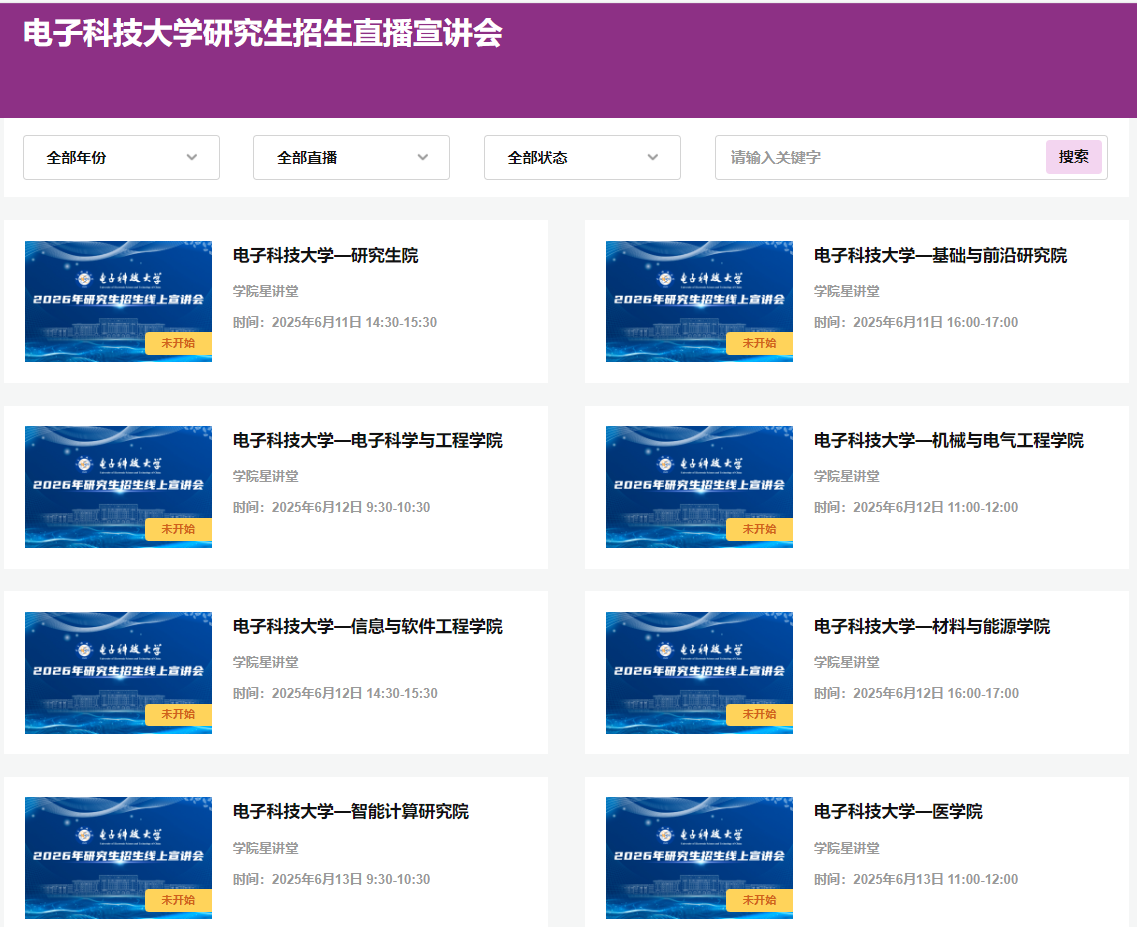Click the time 2025年6月13日 9:30-10:30
1137x927 pixels.
point(351,879)
